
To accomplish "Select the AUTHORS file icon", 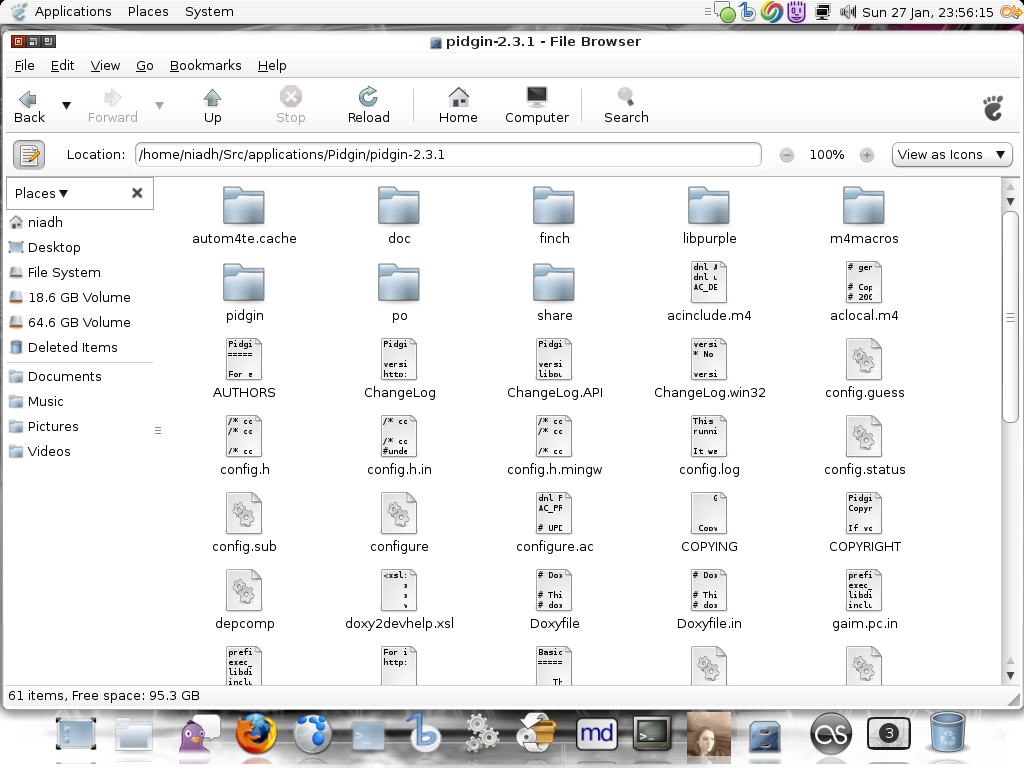I will 244,359.
